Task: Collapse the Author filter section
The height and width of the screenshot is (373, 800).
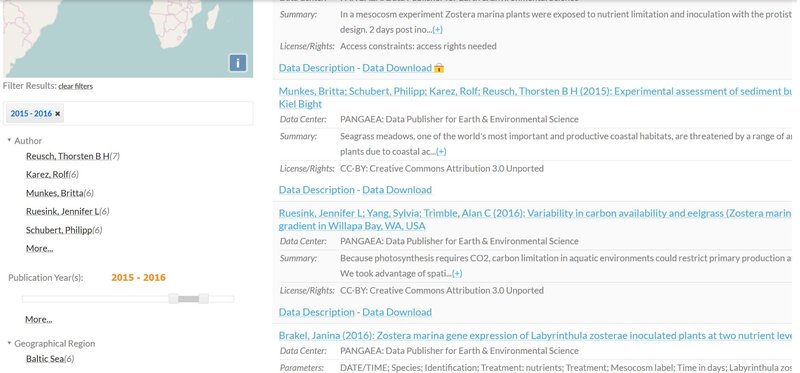Action: [9, 140]
